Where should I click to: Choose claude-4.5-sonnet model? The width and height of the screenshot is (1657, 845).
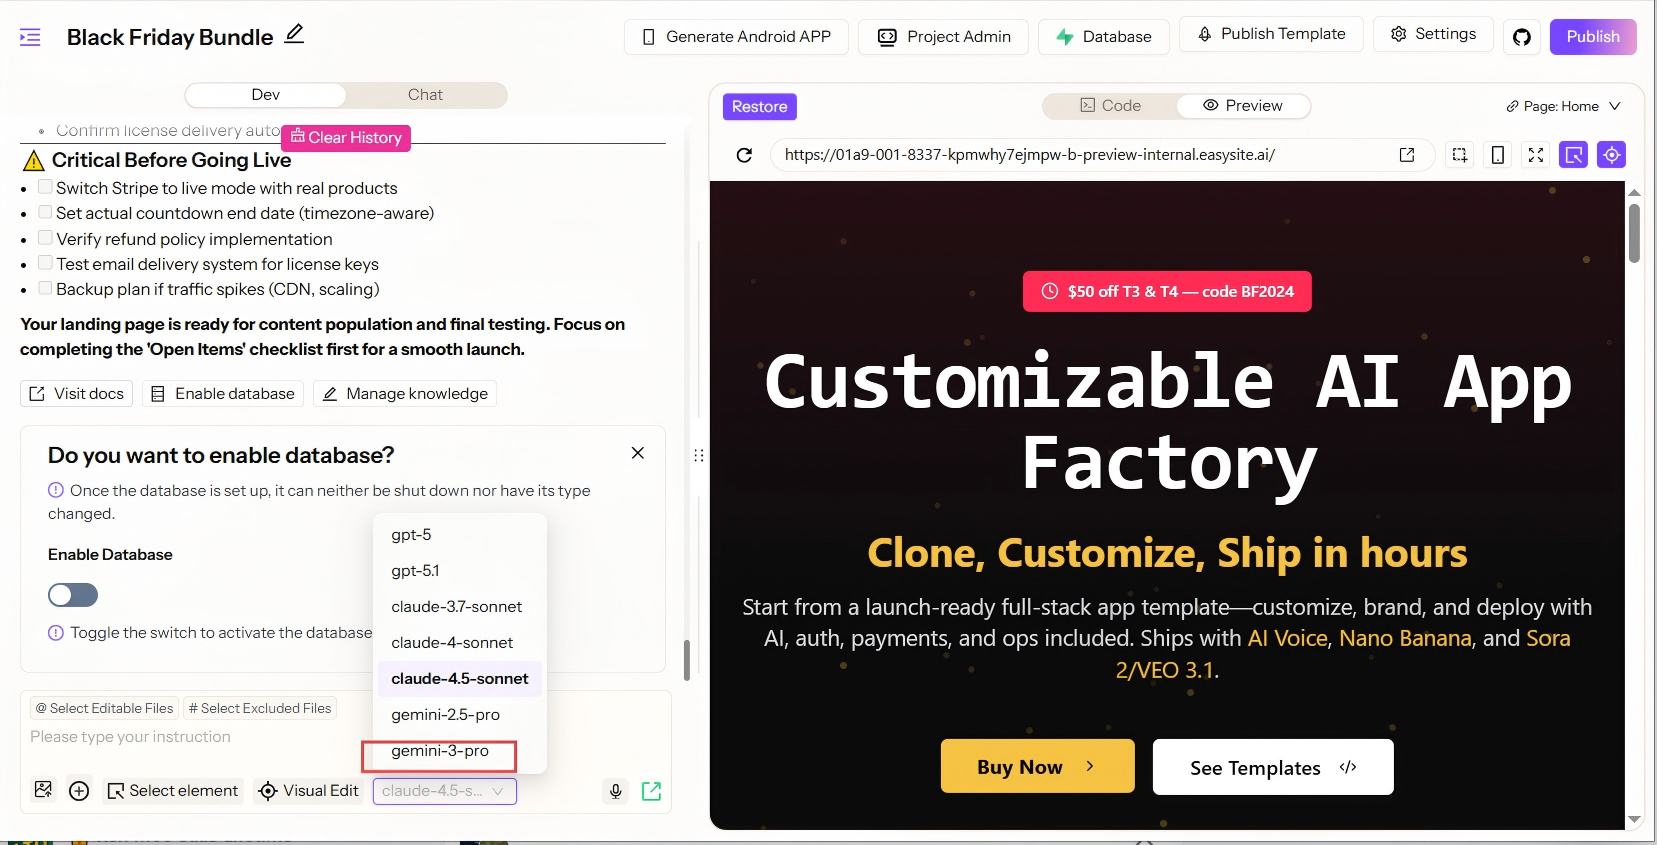tap(460, 679)
